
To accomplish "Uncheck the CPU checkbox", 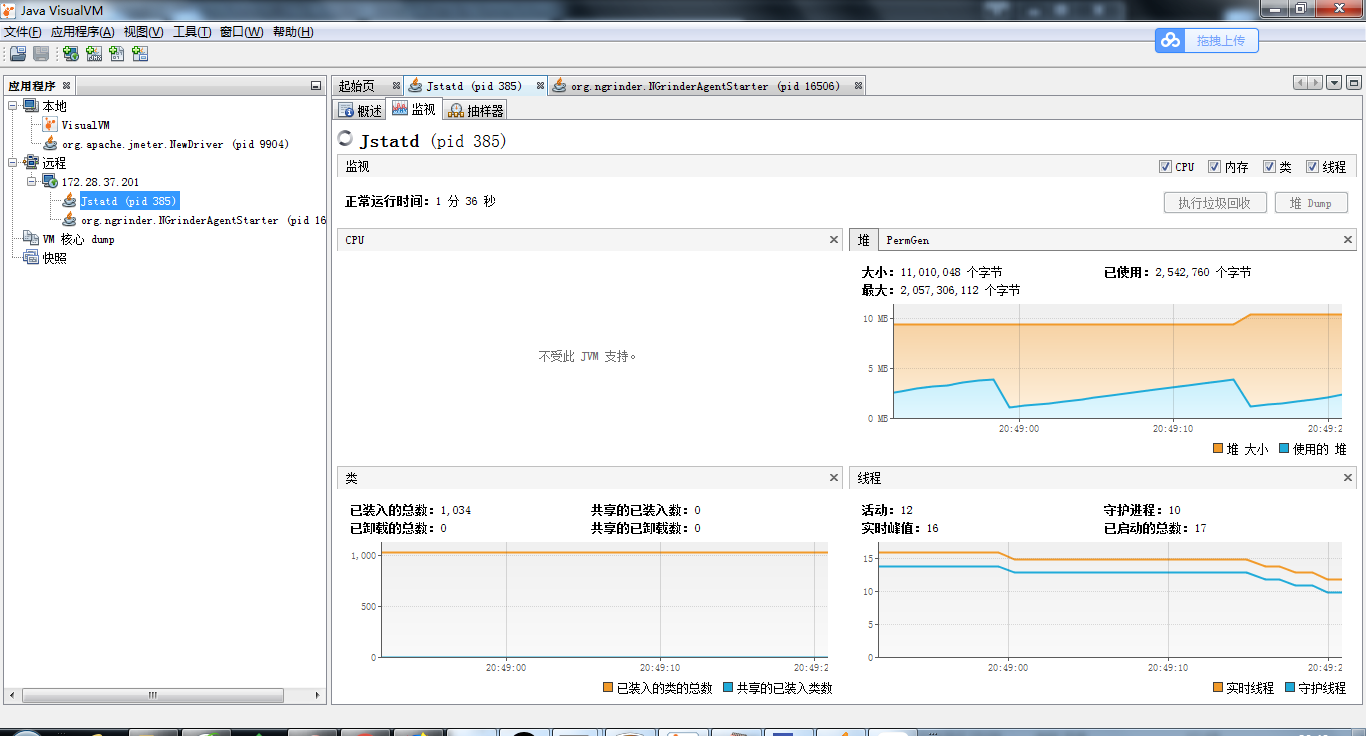I will click(1165, 167).
